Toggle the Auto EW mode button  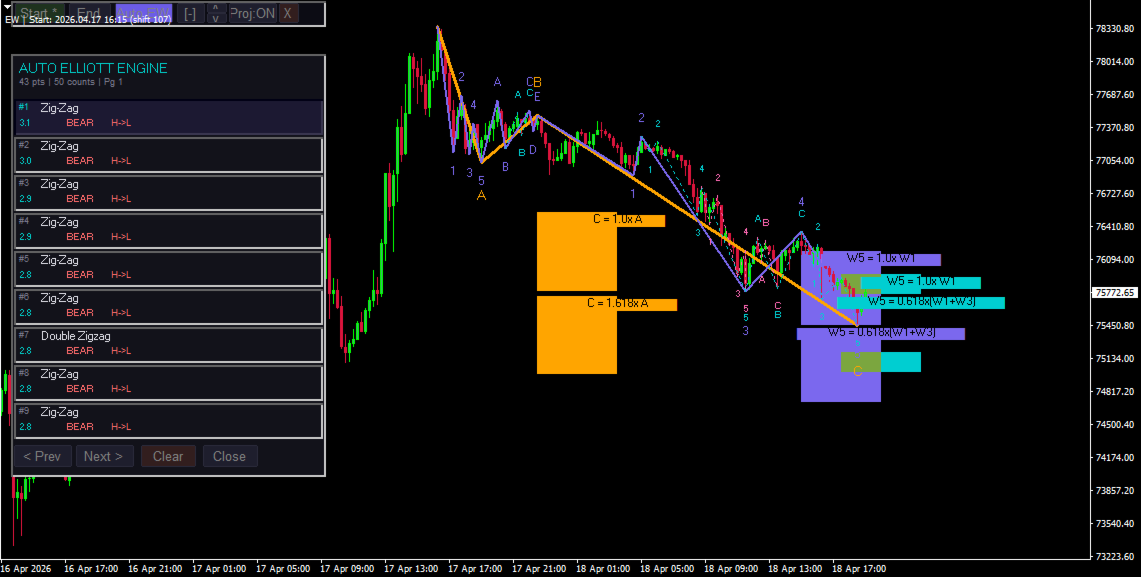coord(143,12)
